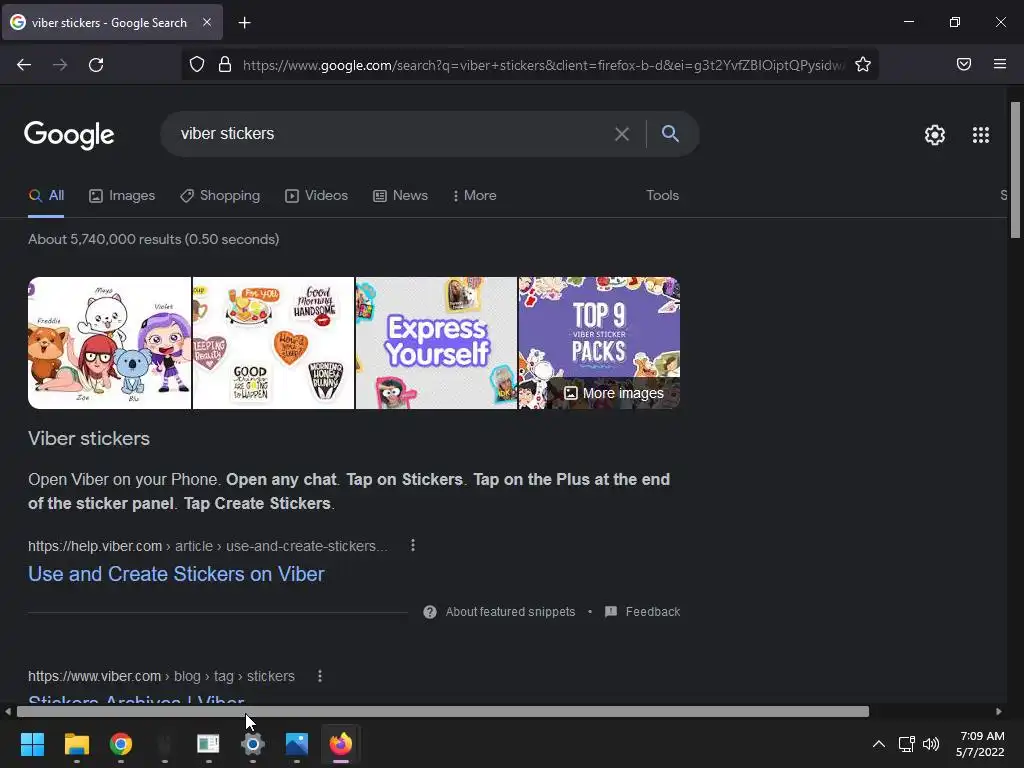The width and height of the screenshot is (1024, 768).
Task: Open the viber.com blog stickers URL breadcrumb
Action: (x=161, y=676)
